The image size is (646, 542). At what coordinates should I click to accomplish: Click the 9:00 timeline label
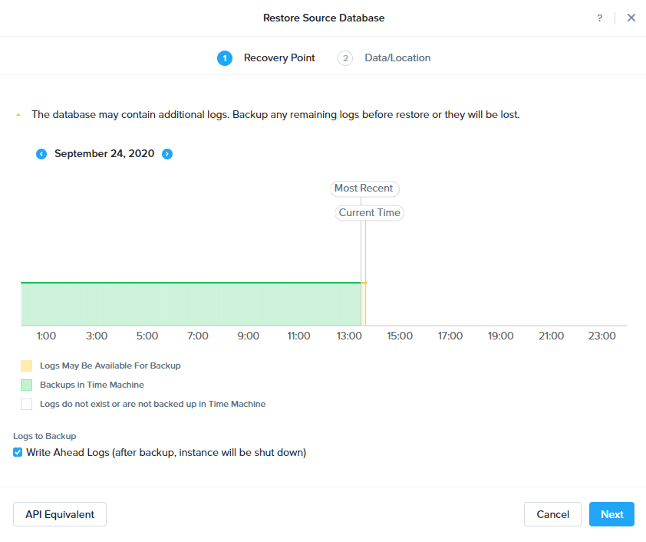pos(248,336)
